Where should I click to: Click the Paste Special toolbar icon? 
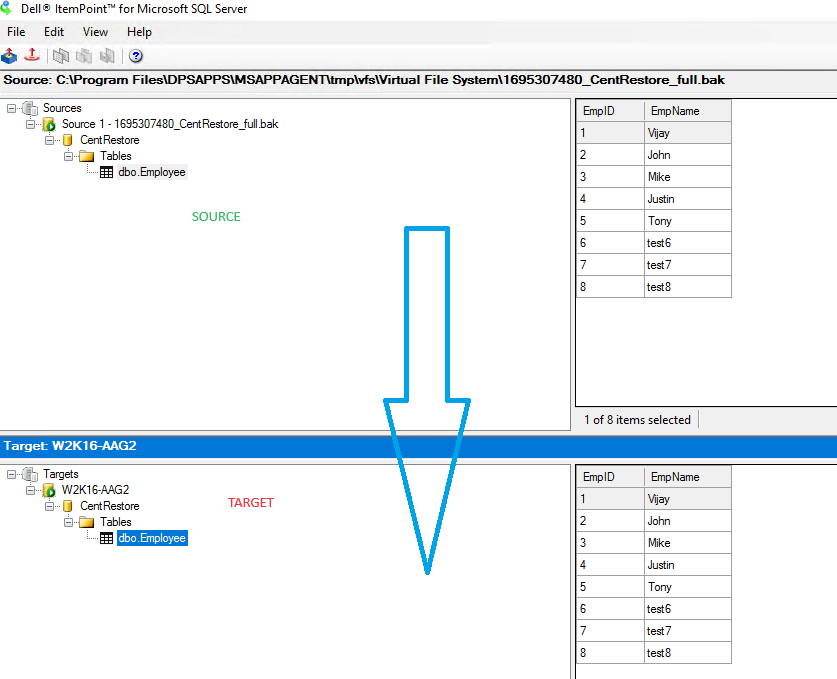(106, 57)
